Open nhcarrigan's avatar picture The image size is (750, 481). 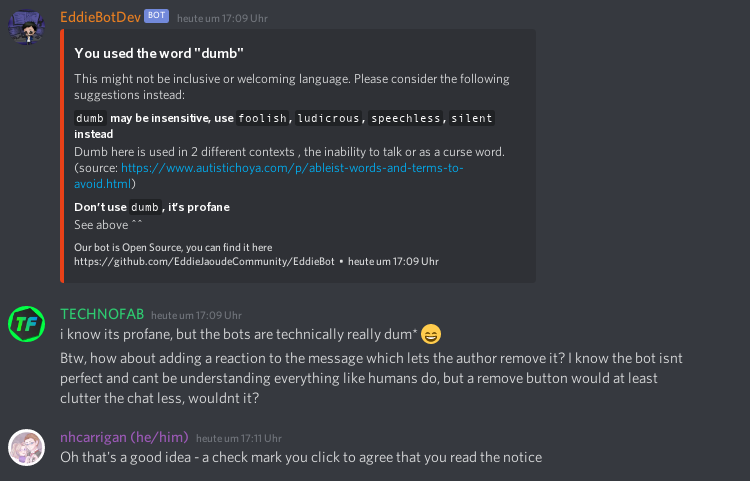coord(26,447)
